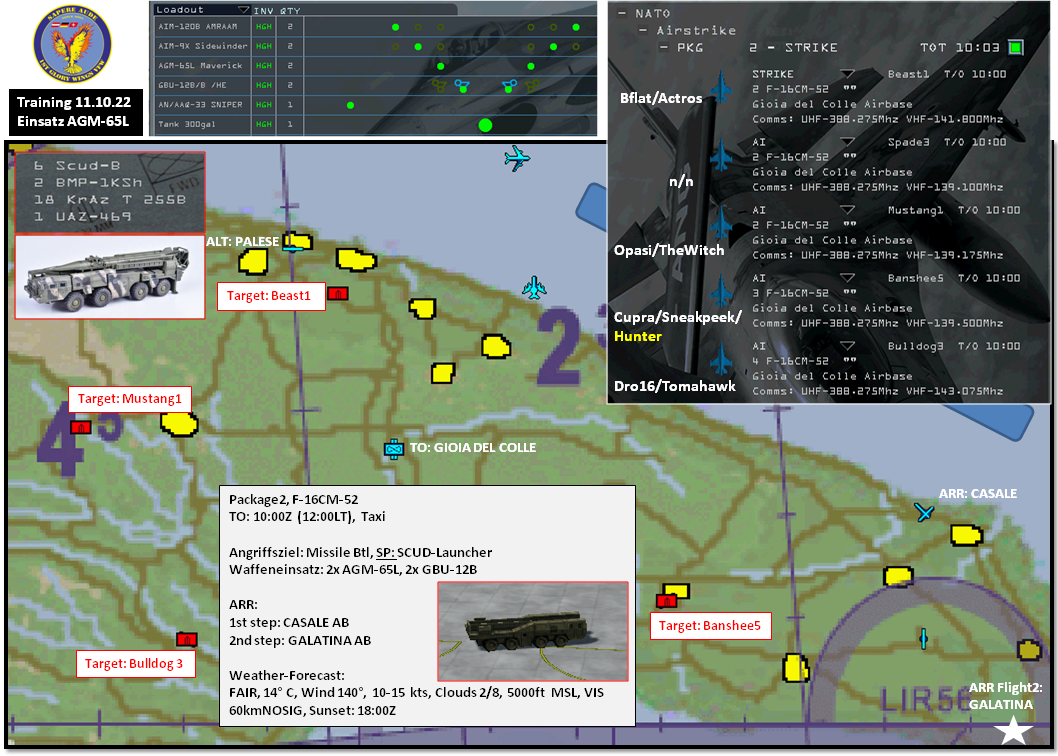
Task: Select the jet icon beside the Spade3 flight
Action: pos(722,155)
